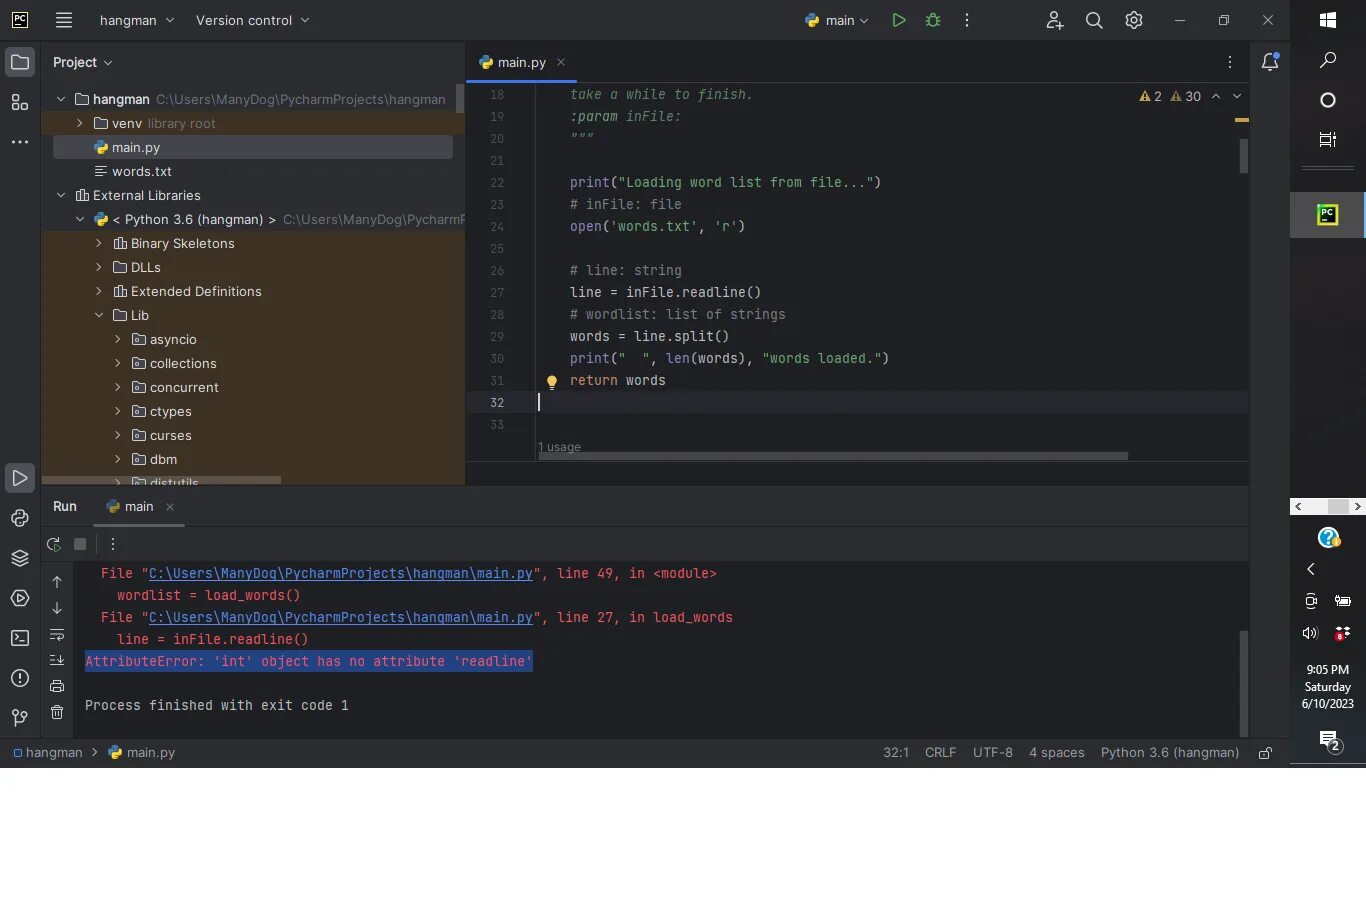
Task: Collapse the External Libraries node
Action: point(61,195)
